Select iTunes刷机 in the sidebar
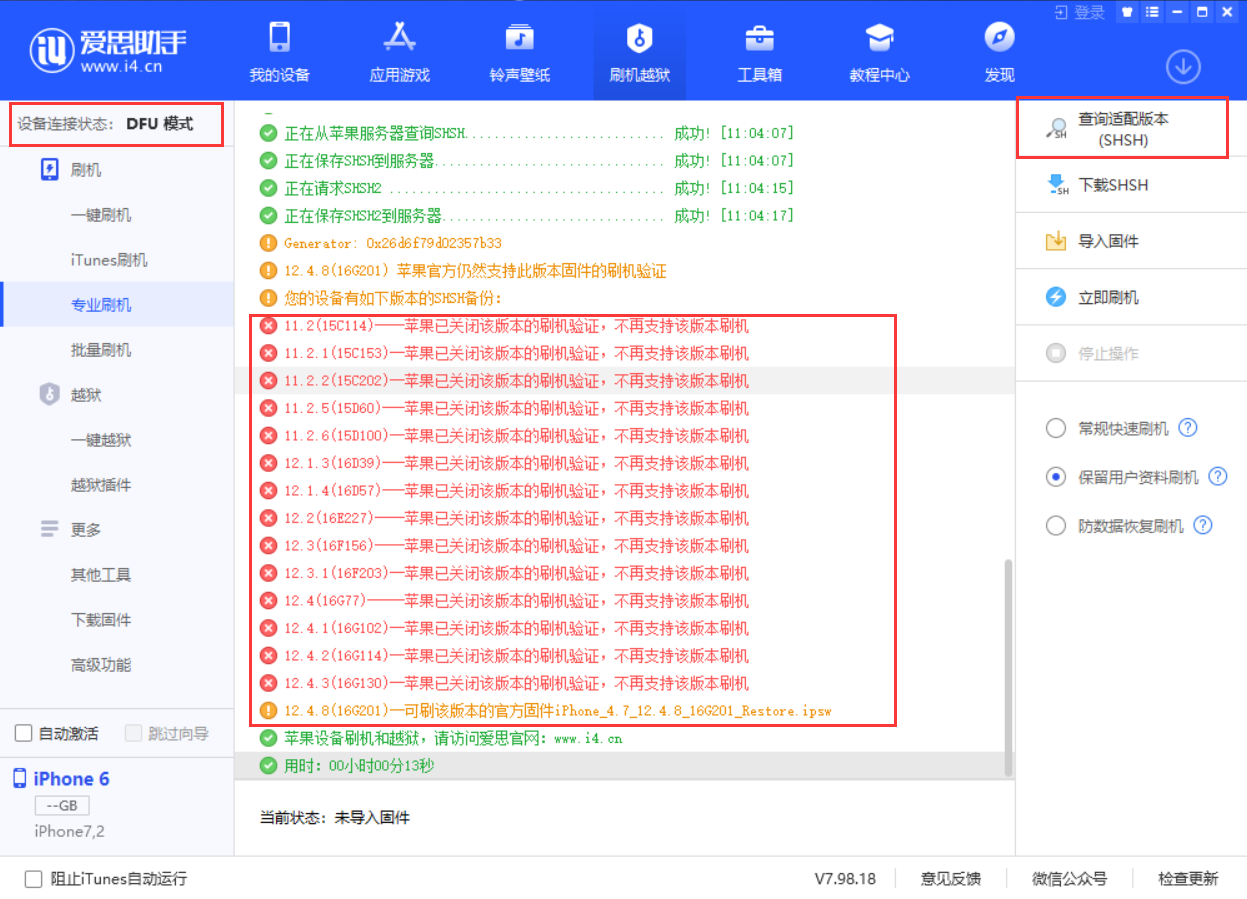This screenshot has width=1247, height=899. click(108, 260)
